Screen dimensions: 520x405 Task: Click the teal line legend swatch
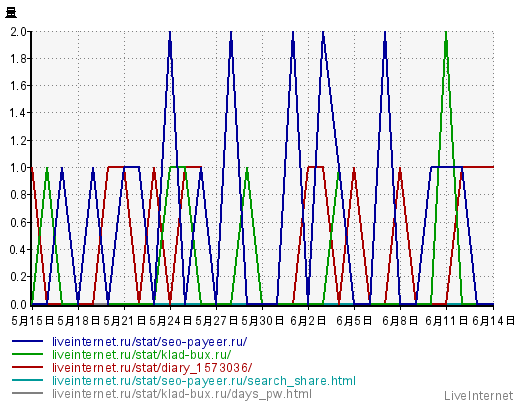tap(27, 380)
